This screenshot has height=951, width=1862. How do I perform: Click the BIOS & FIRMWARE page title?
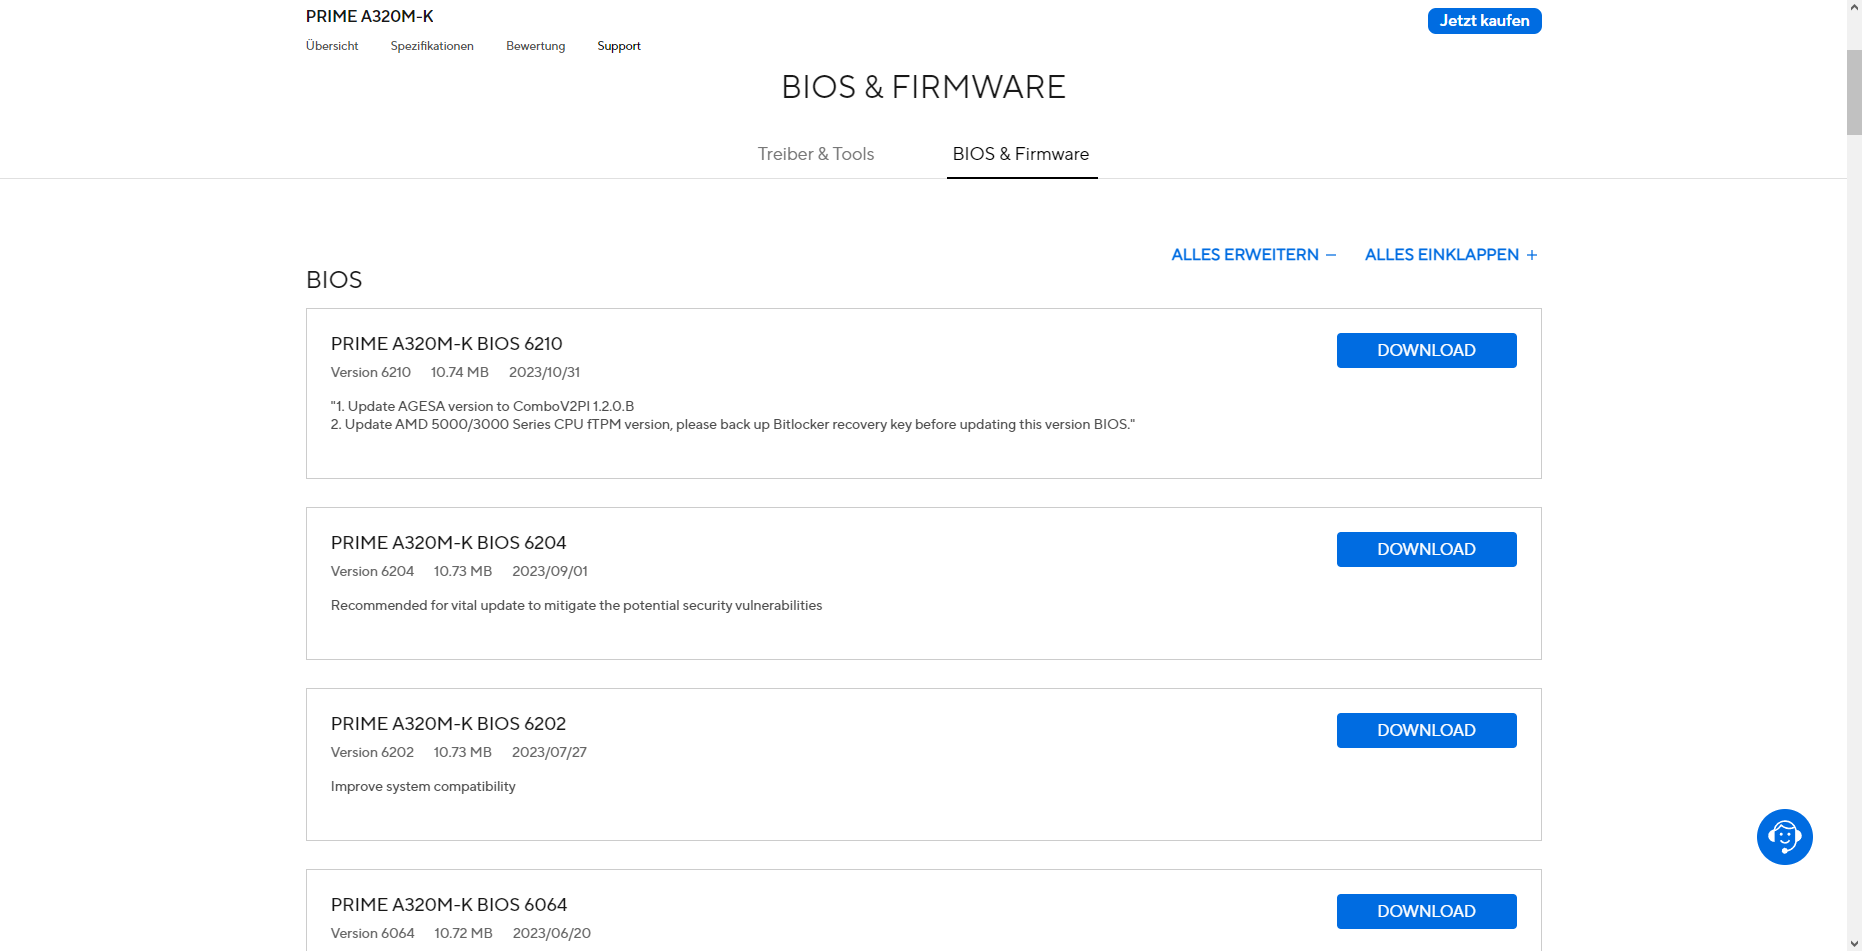pos(923,87)
